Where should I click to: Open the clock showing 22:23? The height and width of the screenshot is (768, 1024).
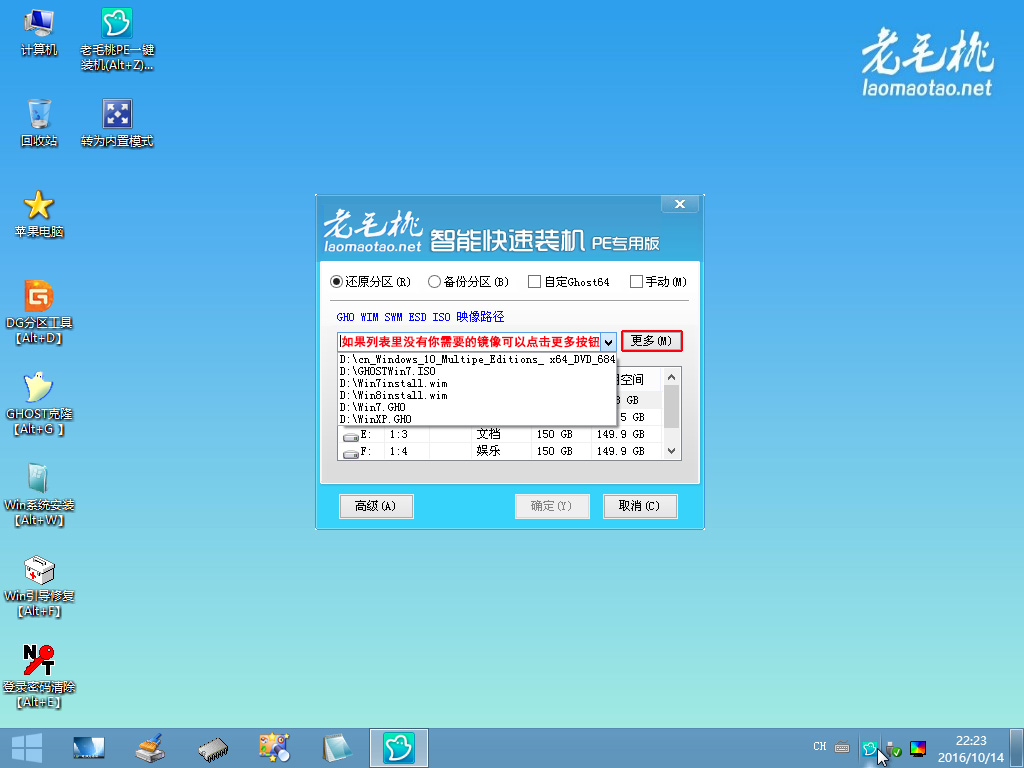click(x=971, y=749)
